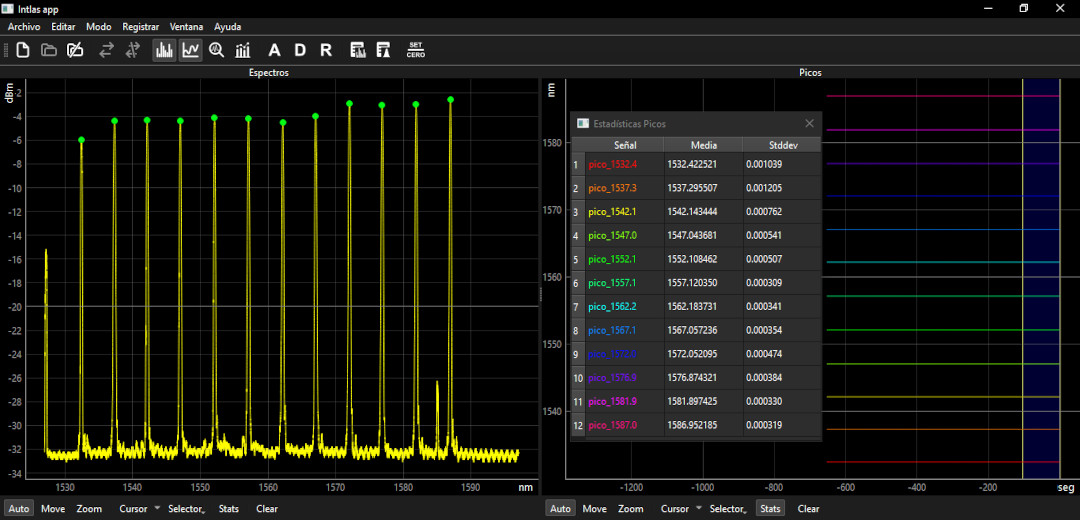Click the magnifier spectrum search icon
The image size is (1080, 520).
point(217,50)
